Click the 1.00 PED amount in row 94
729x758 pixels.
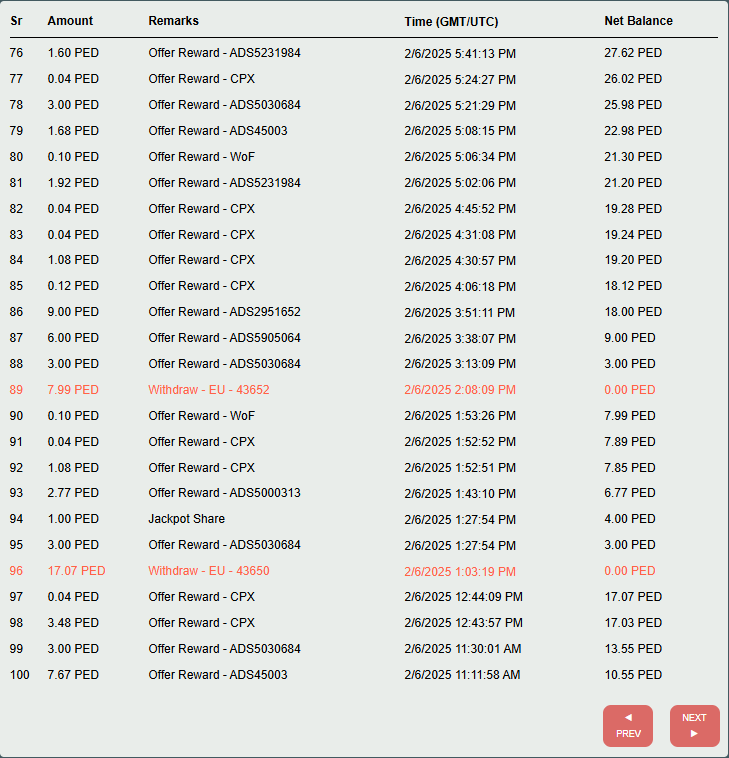[x=73, y=519]
